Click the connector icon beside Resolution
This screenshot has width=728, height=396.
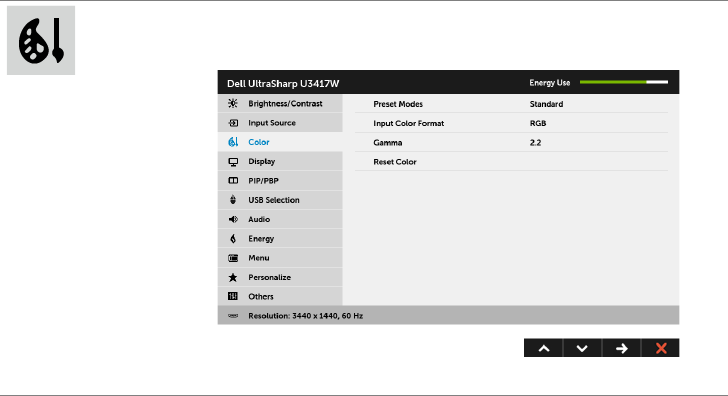233,316
